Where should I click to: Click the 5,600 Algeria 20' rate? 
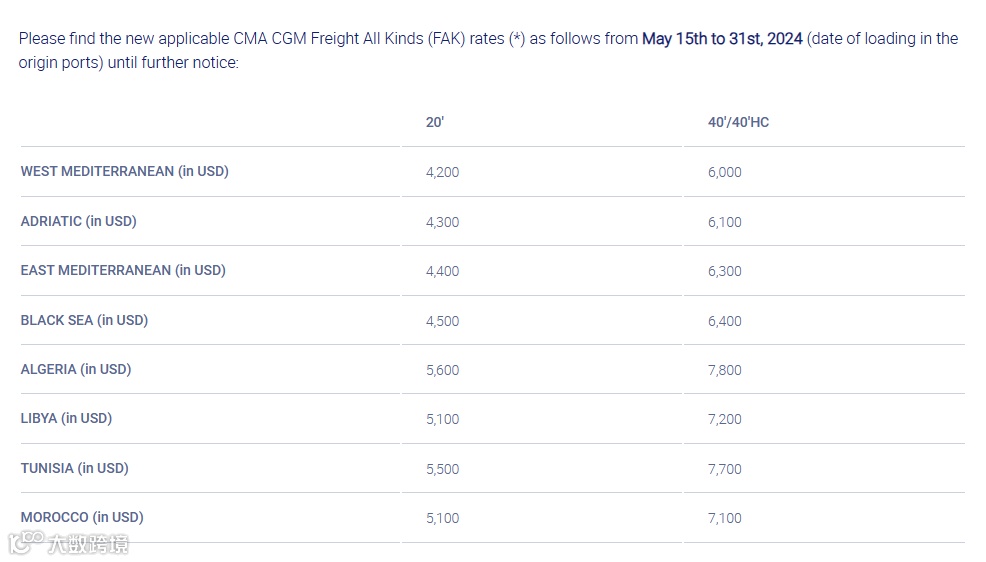pyautogui.click(x=442, y=370)
